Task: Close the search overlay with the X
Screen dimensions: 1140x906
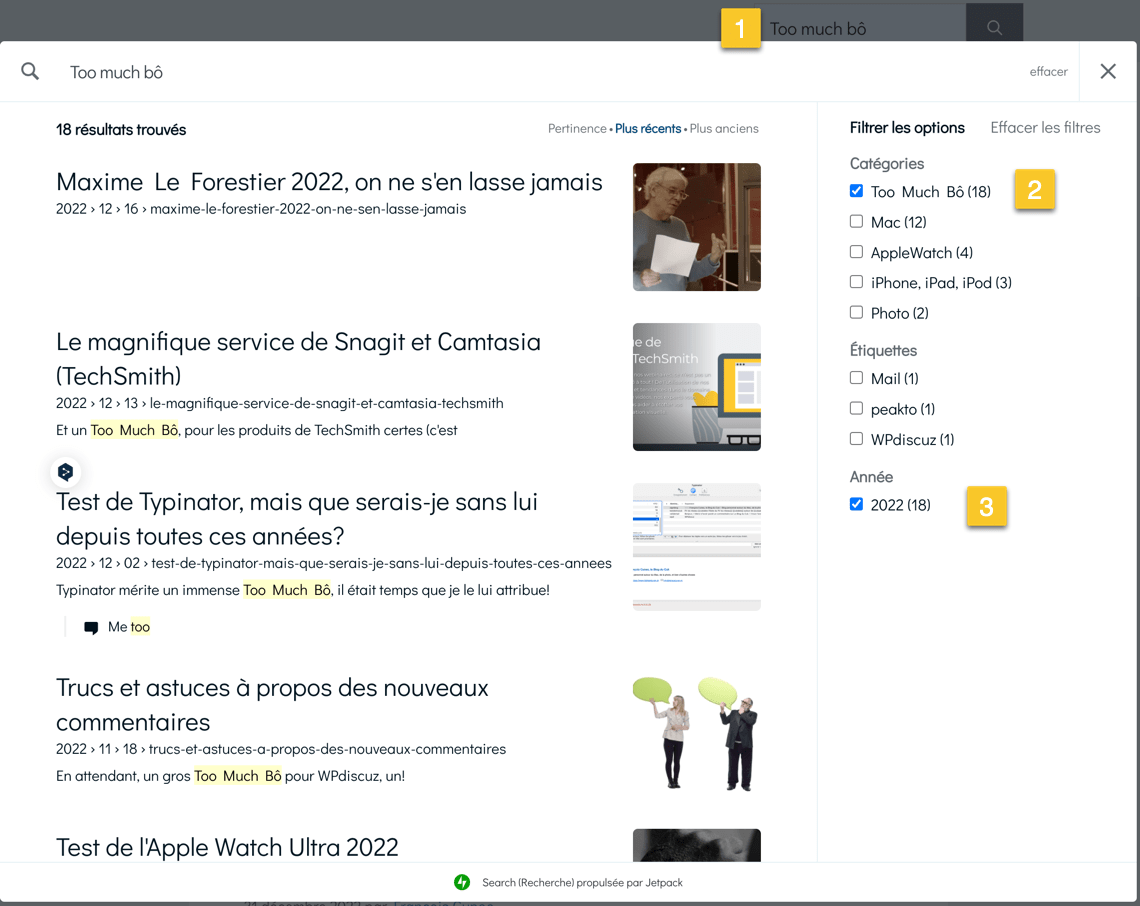Action: coord(1108,71)
